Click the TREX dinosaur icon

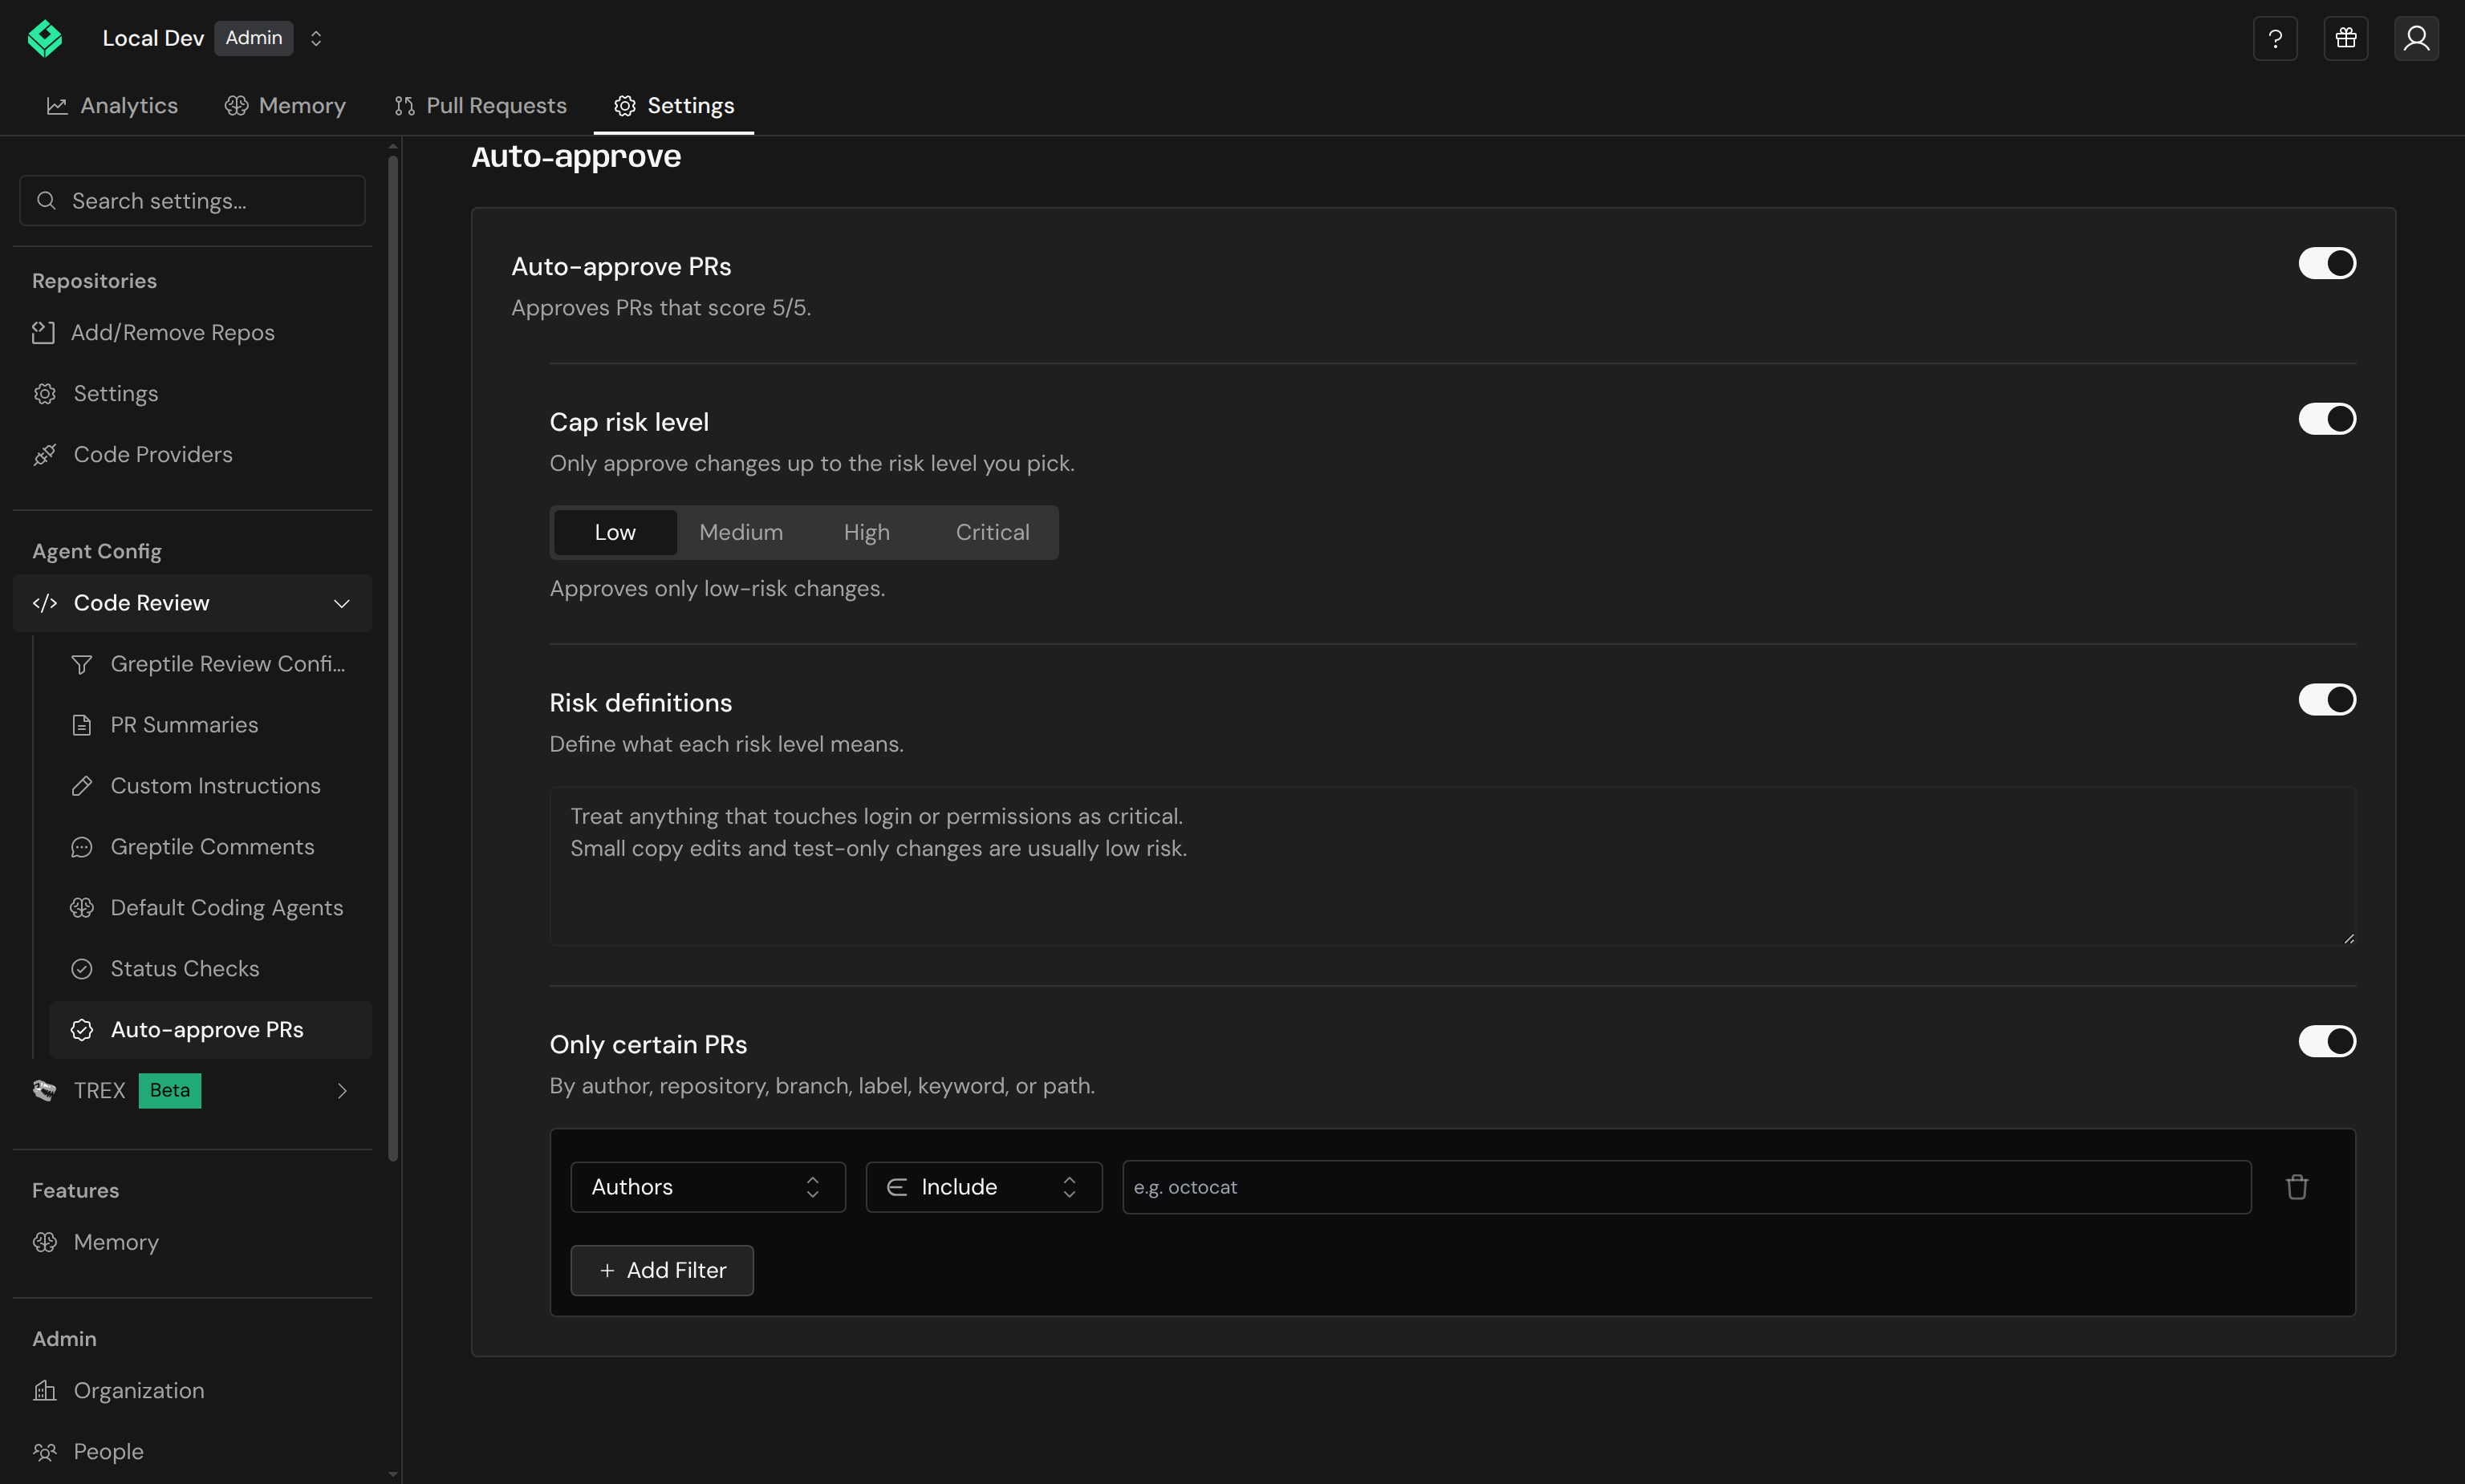click(45, 1090)
